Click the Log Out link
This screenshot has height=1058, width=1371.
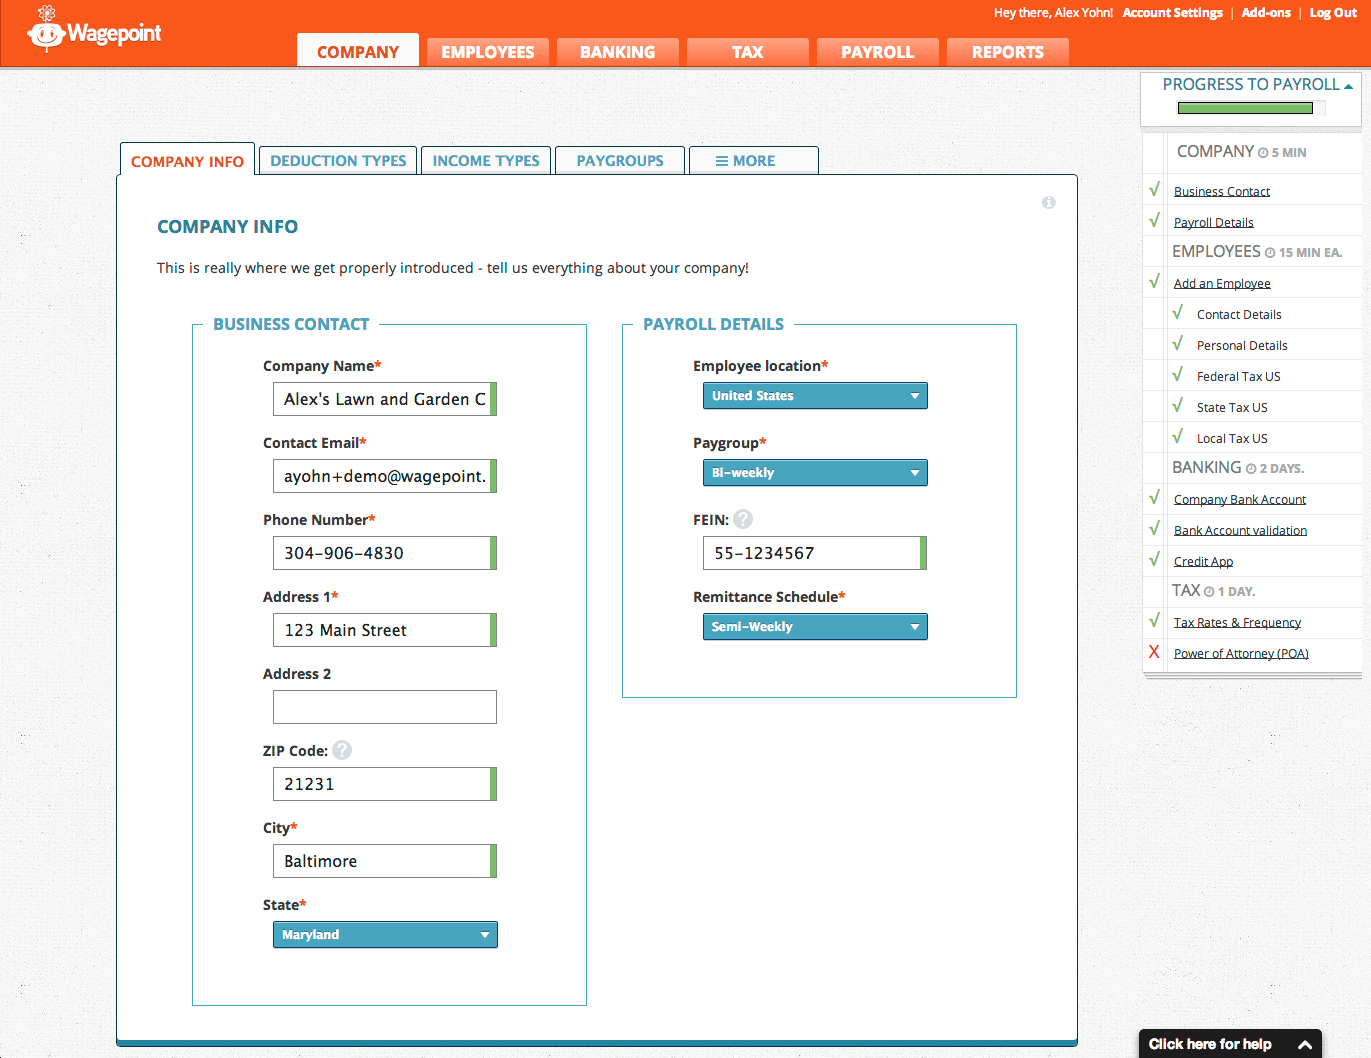[1332, 13]
